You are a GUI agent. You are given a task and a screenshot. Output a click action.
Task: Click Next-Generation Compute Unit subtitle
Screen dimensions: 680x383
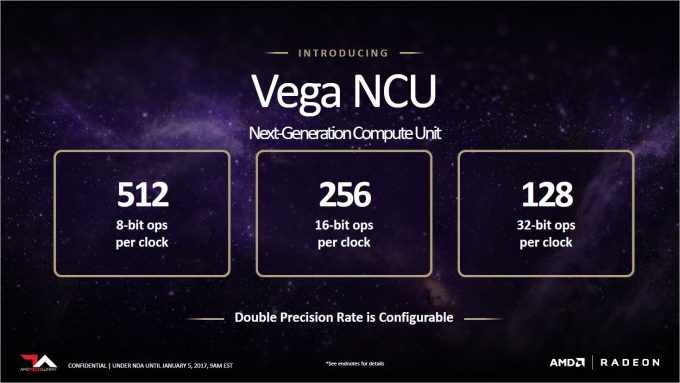(x=345, y=133)
